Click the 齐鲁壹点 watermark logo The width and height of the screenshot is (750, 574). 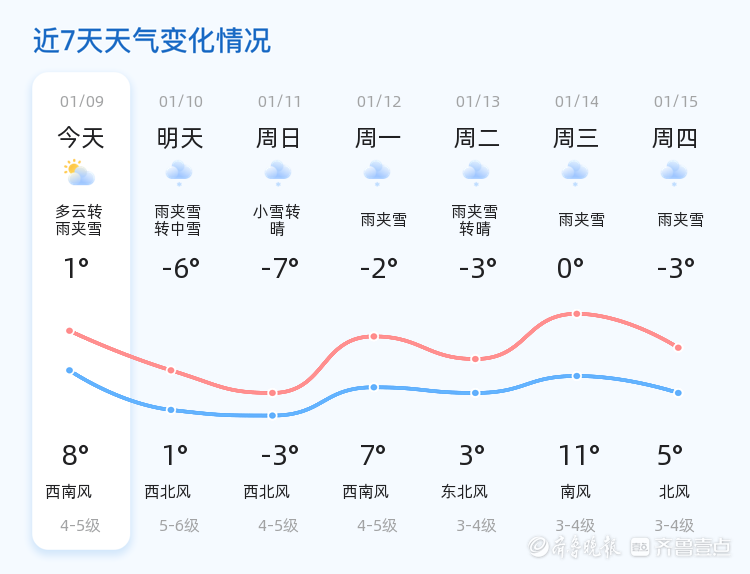[x=694, y=547]
